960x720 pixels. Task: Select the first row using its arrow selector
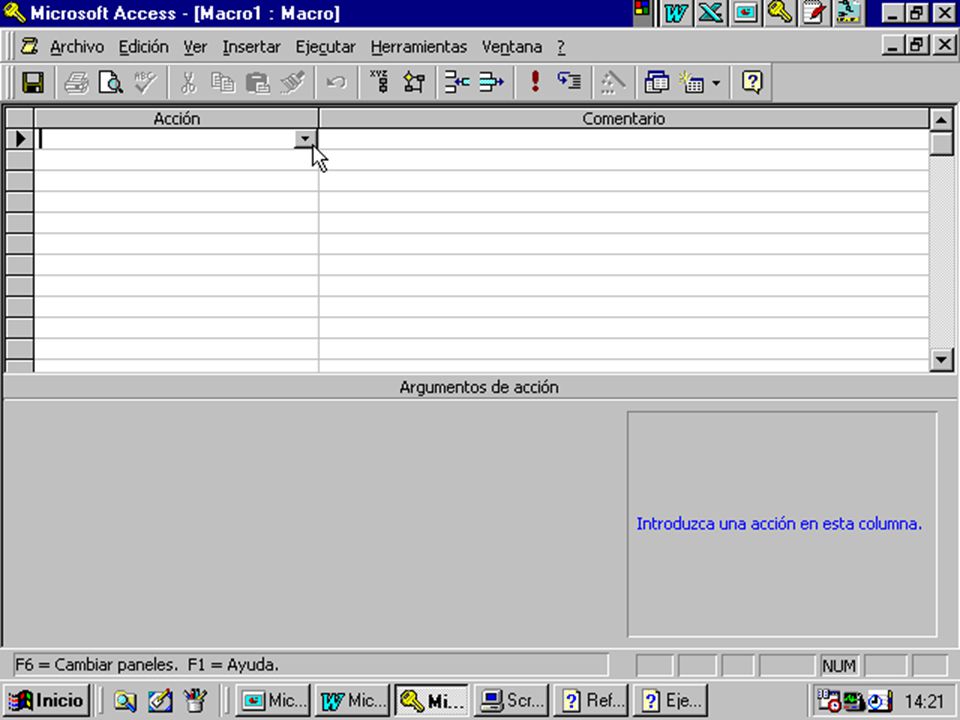pyautogui.click(x=20, y=139)
